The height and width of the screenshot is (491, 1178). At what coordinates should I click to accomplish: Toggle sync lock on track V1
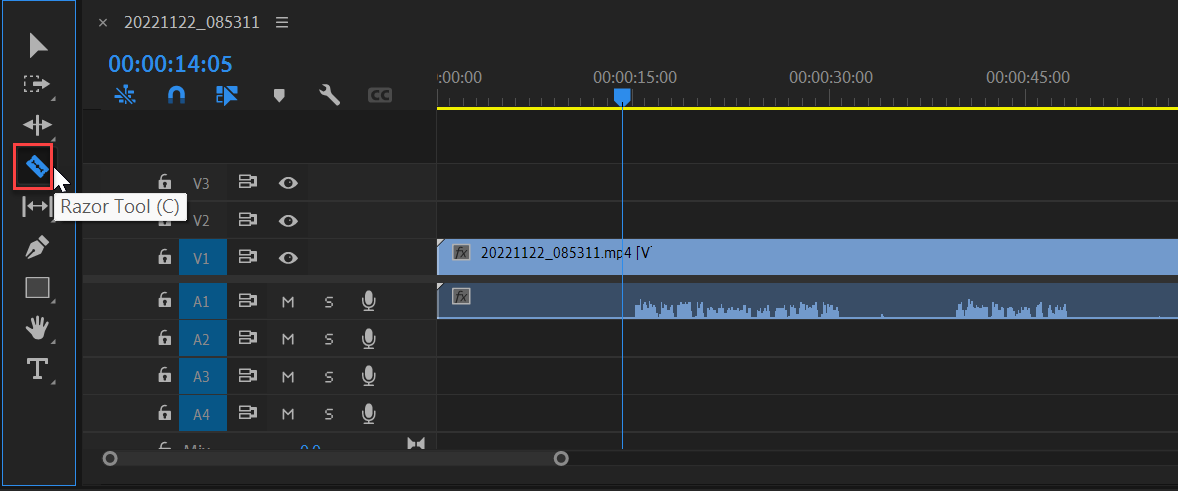coord(247,258)
